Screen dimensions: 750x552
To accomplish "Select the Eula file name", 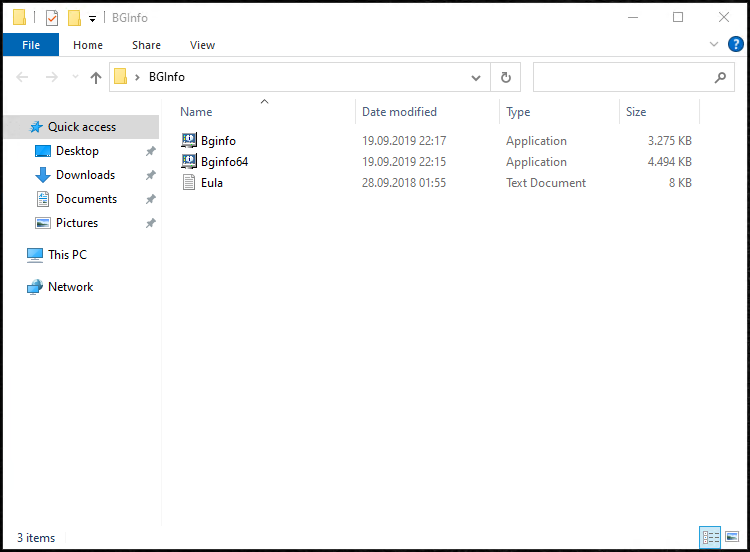I will point(212,183).
